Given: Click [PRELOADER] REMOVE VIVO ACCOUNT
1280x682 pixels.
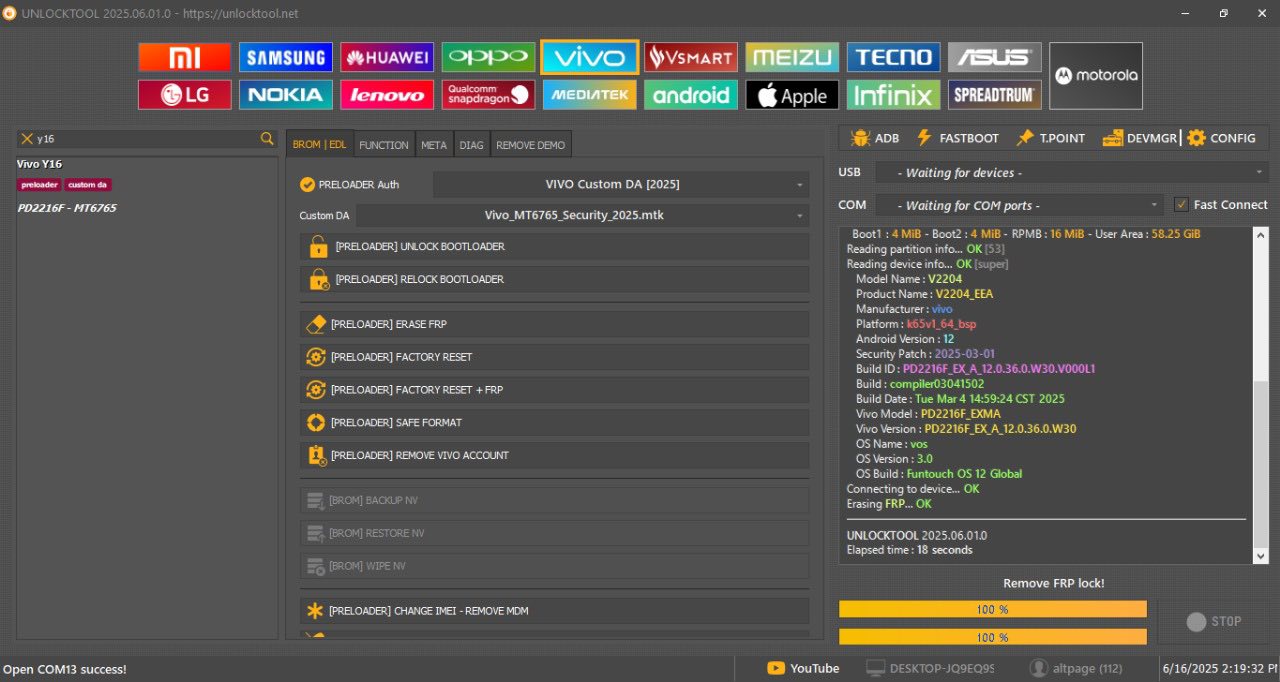Looking at the screenshot, I should pyautogui.click(x=555, y=455).
